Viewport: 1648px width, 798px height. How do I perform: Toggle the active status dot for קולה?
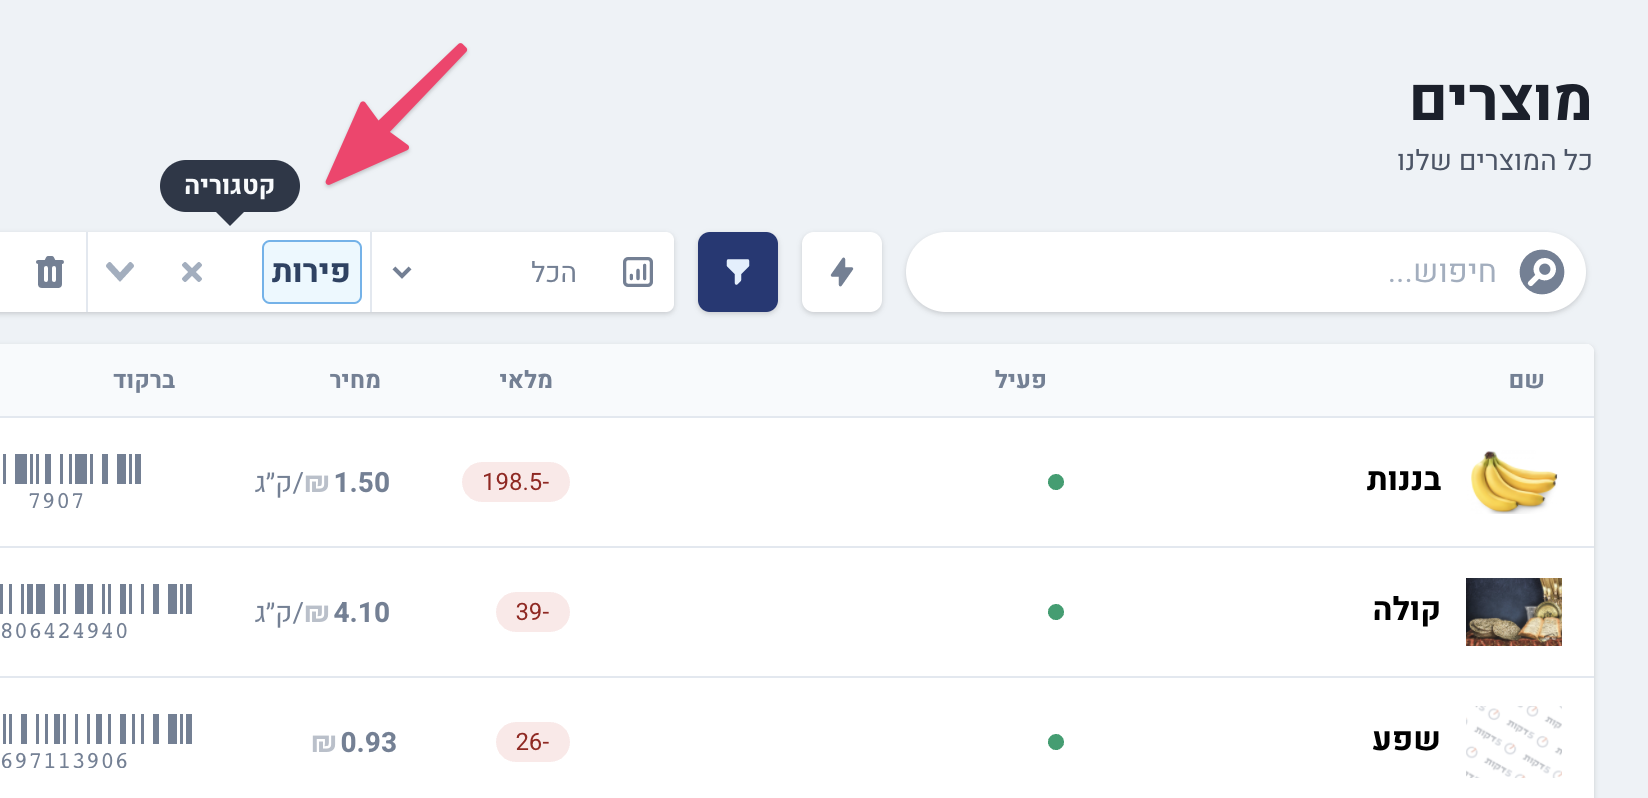tap(1056, 612)
